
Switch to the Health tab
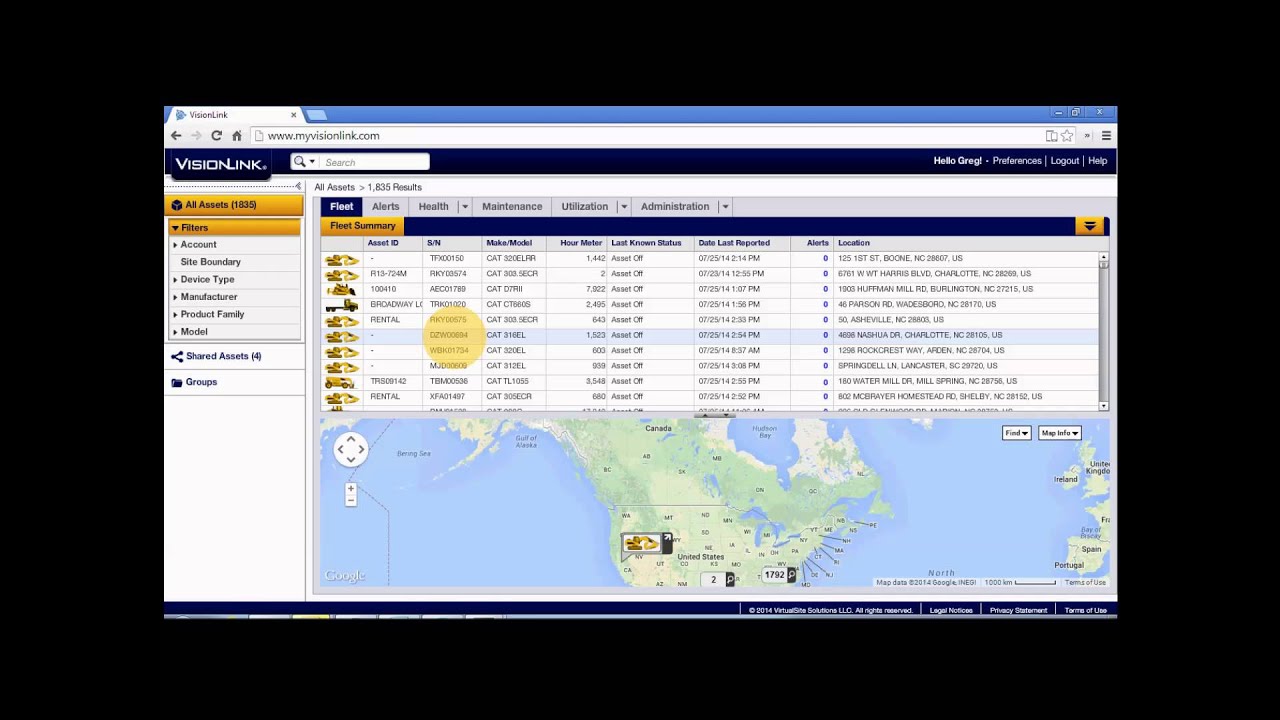tap(433, 207)
